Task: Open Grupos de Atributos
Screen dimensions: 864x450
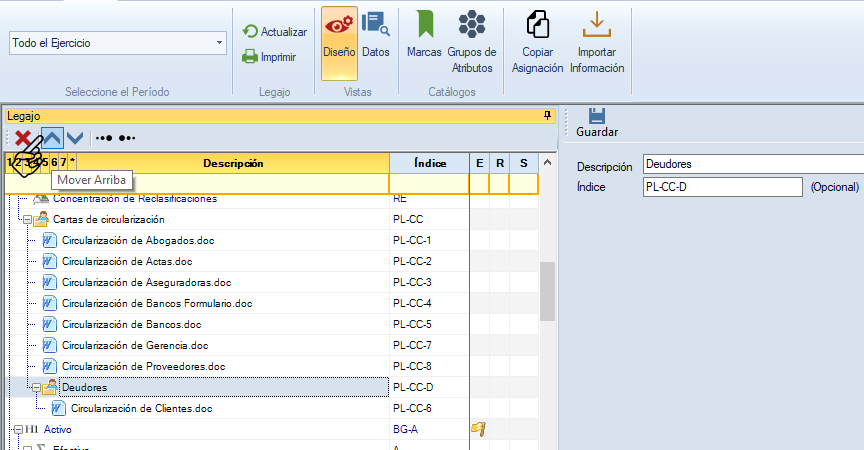Action: click(x=472, y=44)
